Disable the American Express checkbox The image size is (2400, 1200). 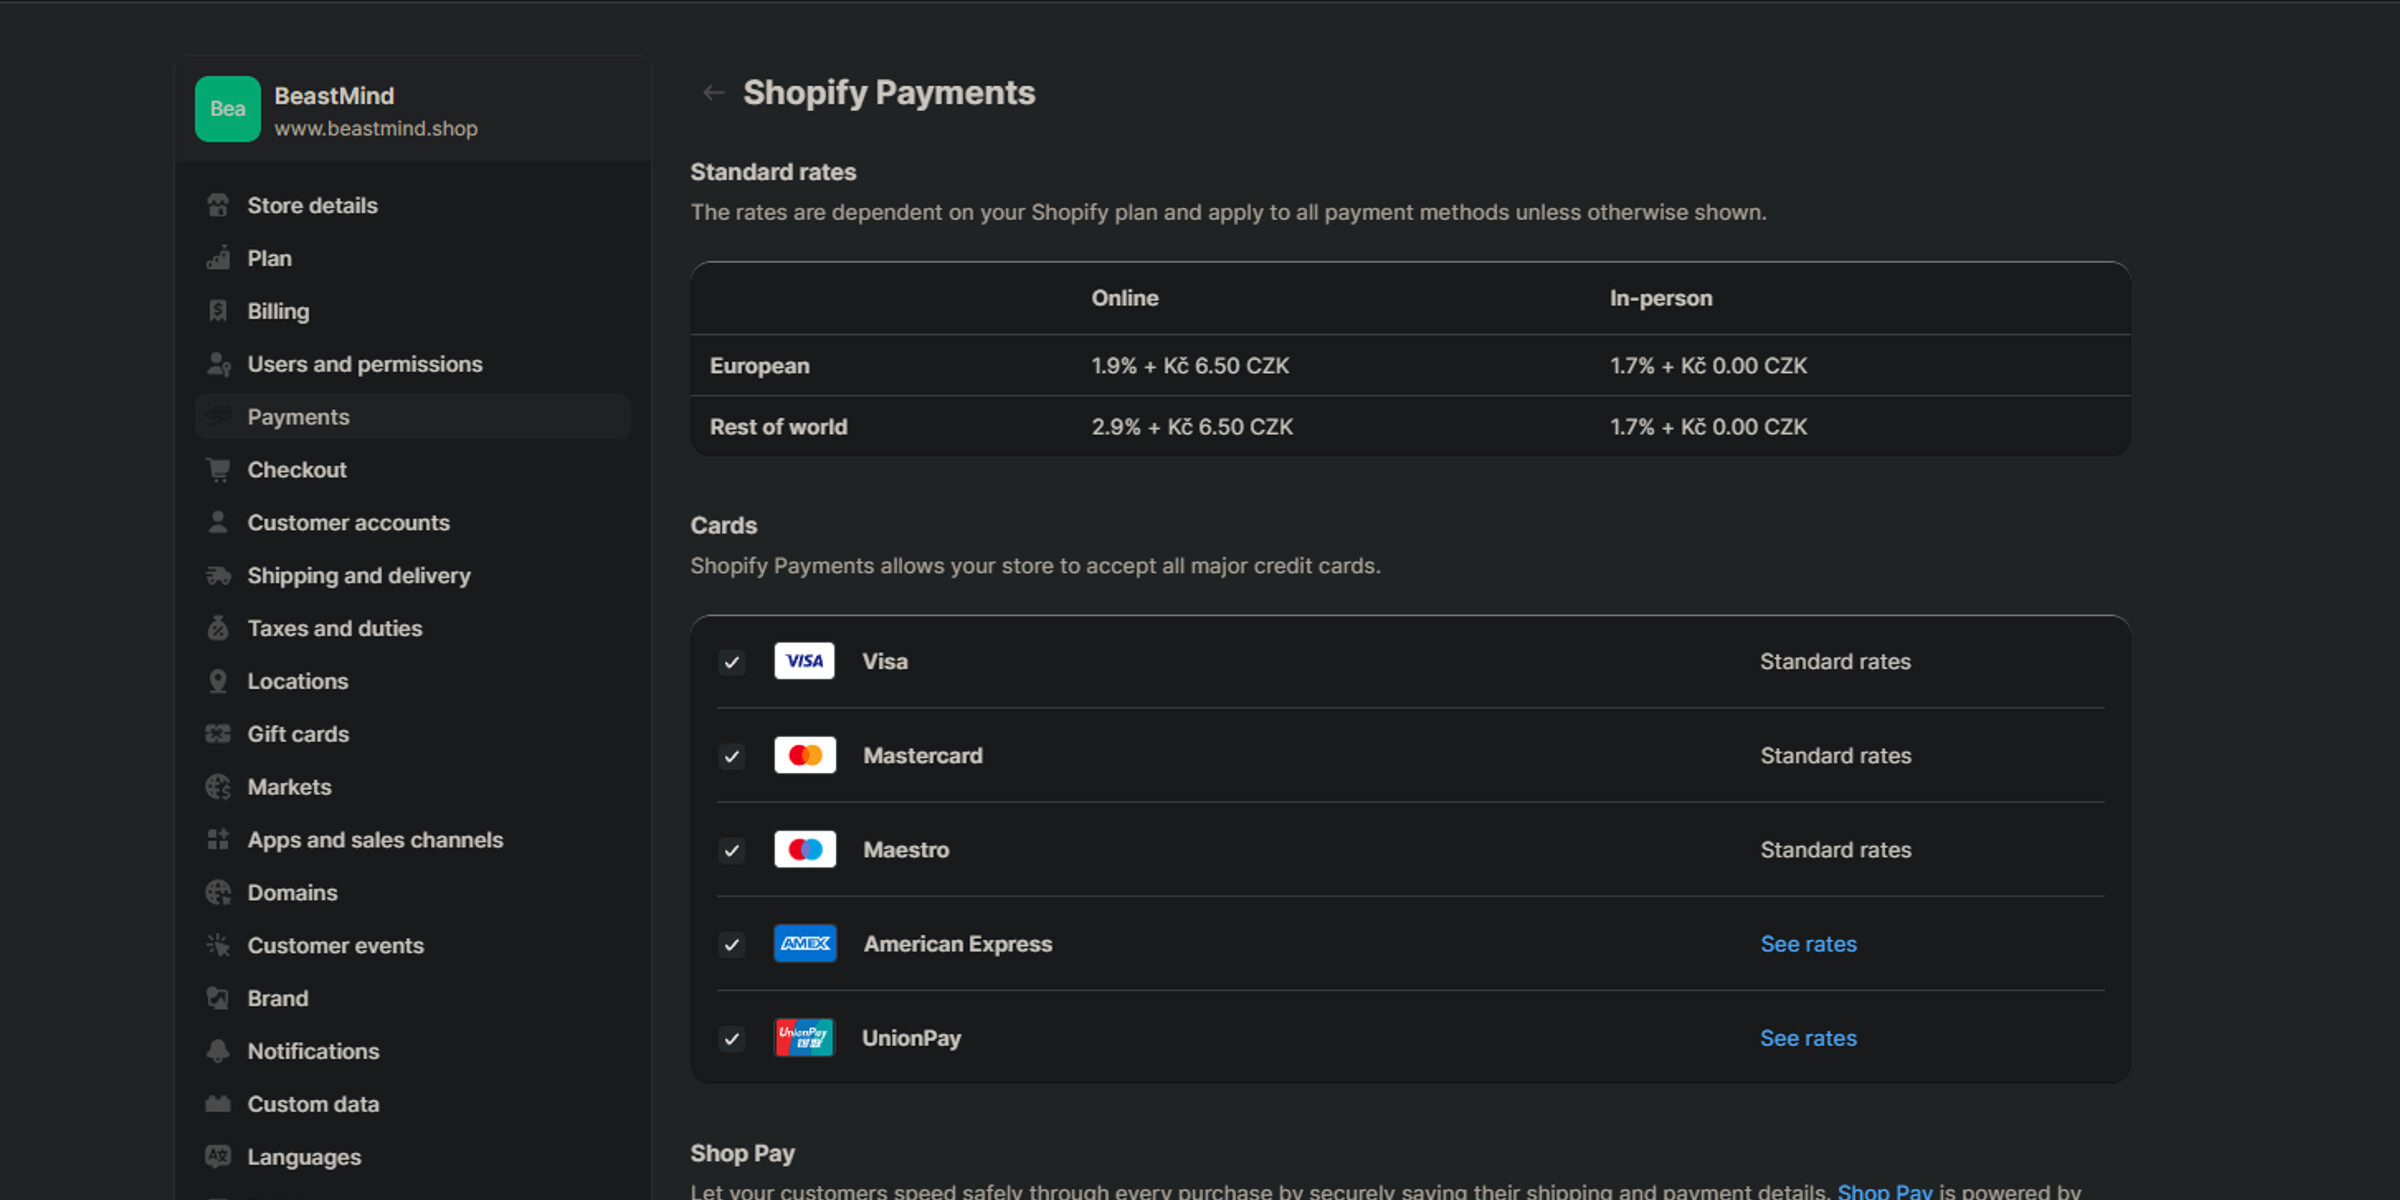(732, 944)
